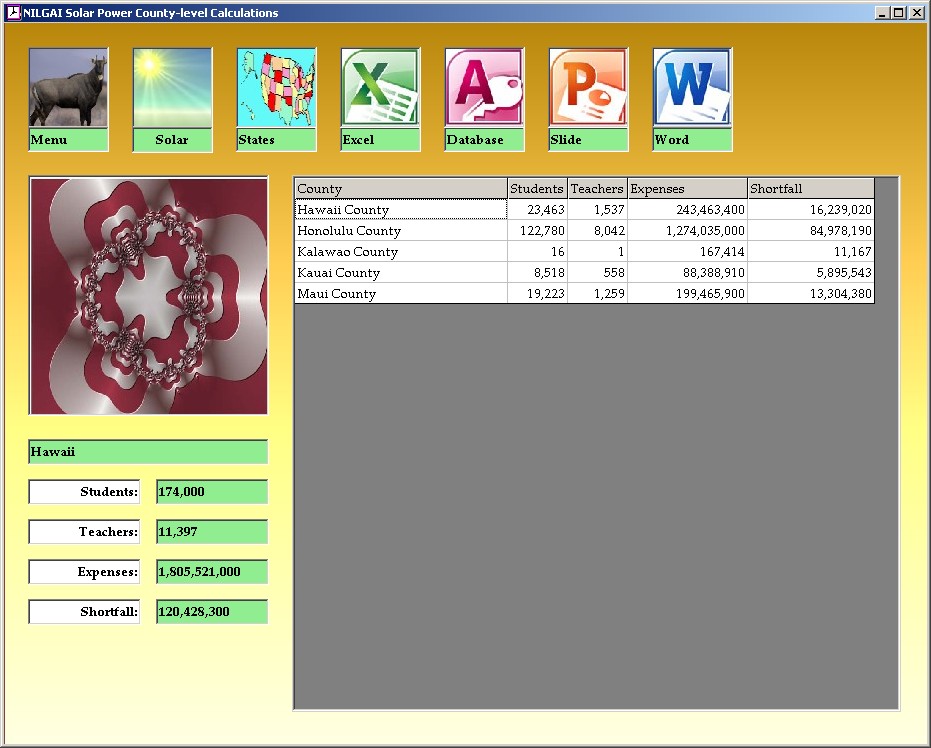Click the fractal image thumbnail
The height and width of the screenshot is (748, 931).
pos(148,296)
